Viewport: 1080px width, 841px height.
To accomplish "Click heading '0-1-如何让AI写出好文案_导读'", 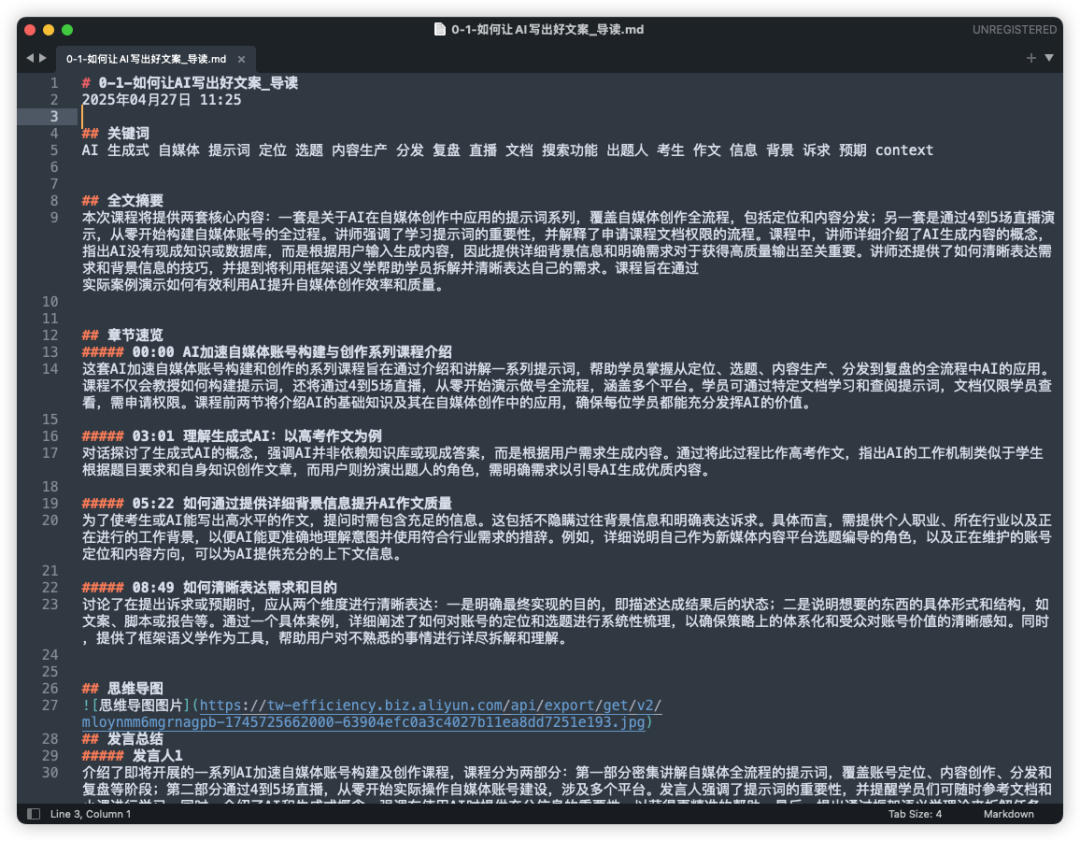I will (198, 83).
